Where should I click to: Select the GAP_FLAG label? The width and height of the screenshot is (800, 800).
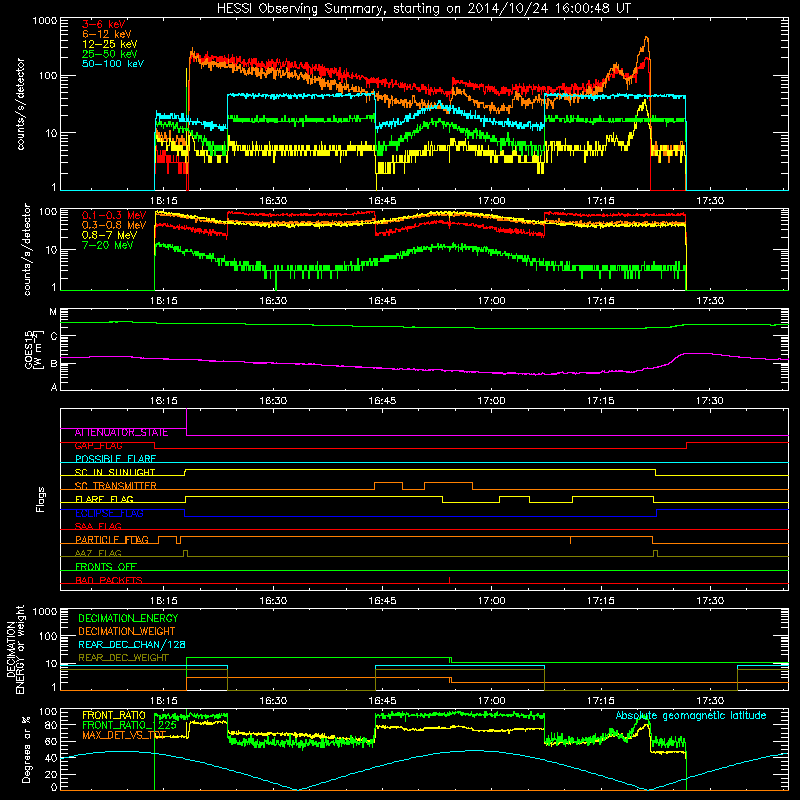(98, 446)
